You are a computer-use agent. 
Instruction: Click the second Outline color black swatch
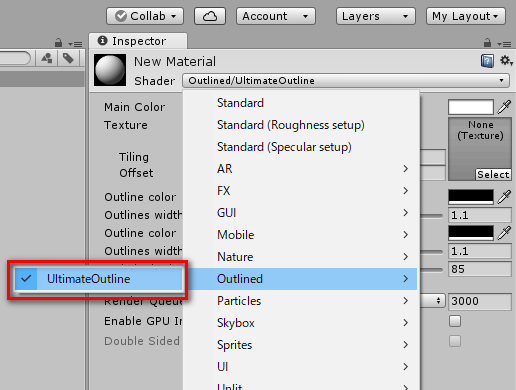point(471,233)
